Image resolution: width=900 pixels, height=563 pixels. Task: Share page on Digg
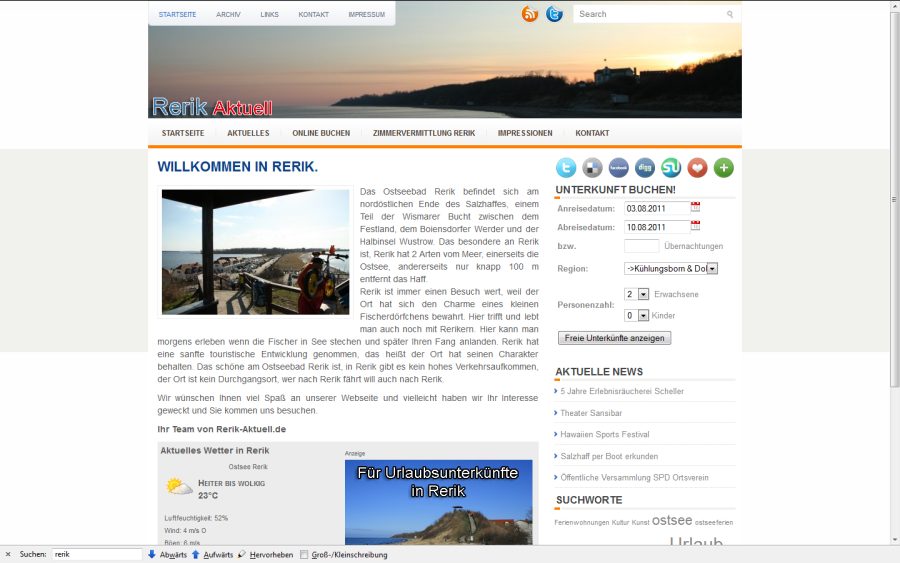[645, 168]
